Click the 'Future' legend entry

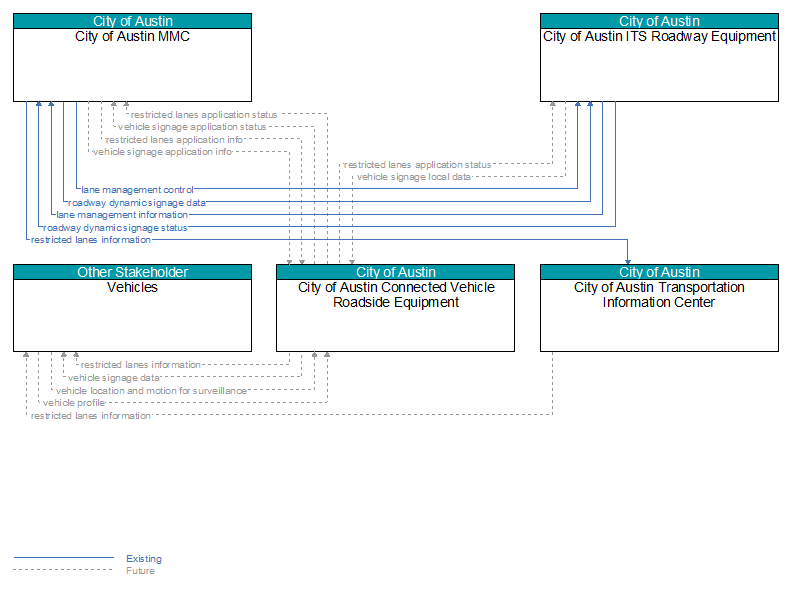click(140, 570)
